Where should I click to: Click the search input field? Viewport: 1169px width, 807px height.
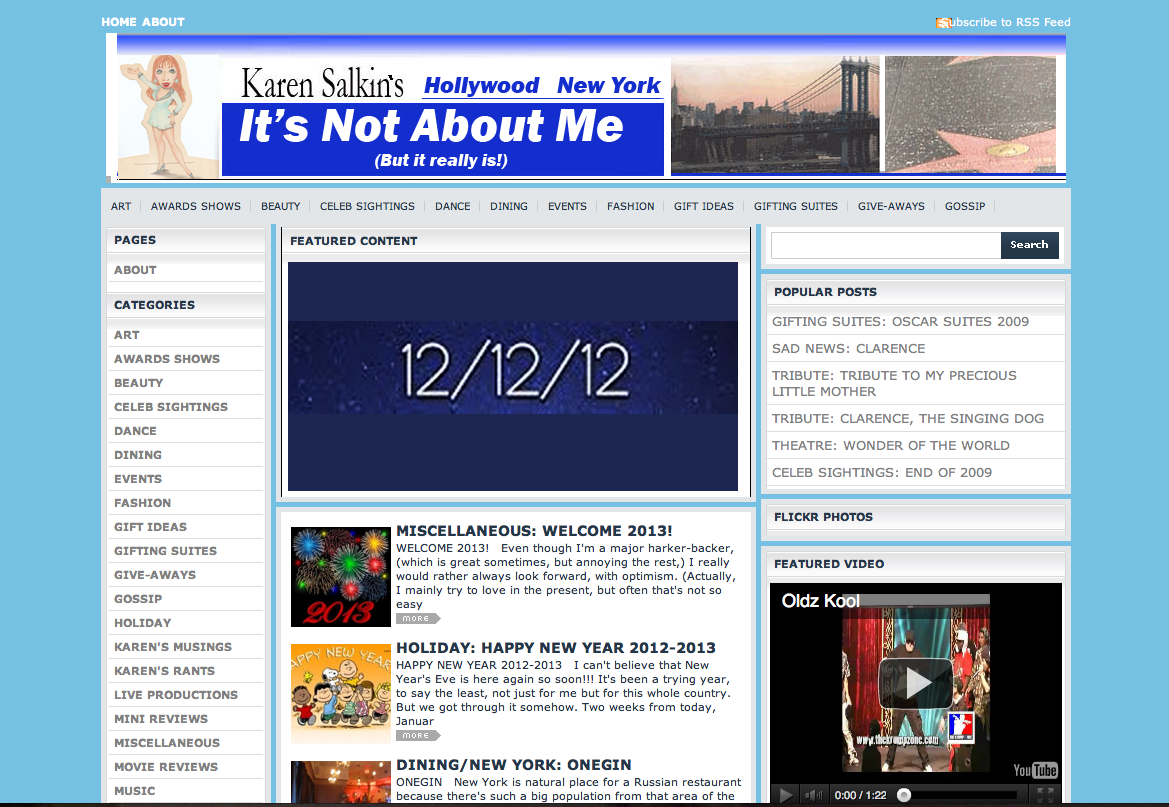[886, 245]
